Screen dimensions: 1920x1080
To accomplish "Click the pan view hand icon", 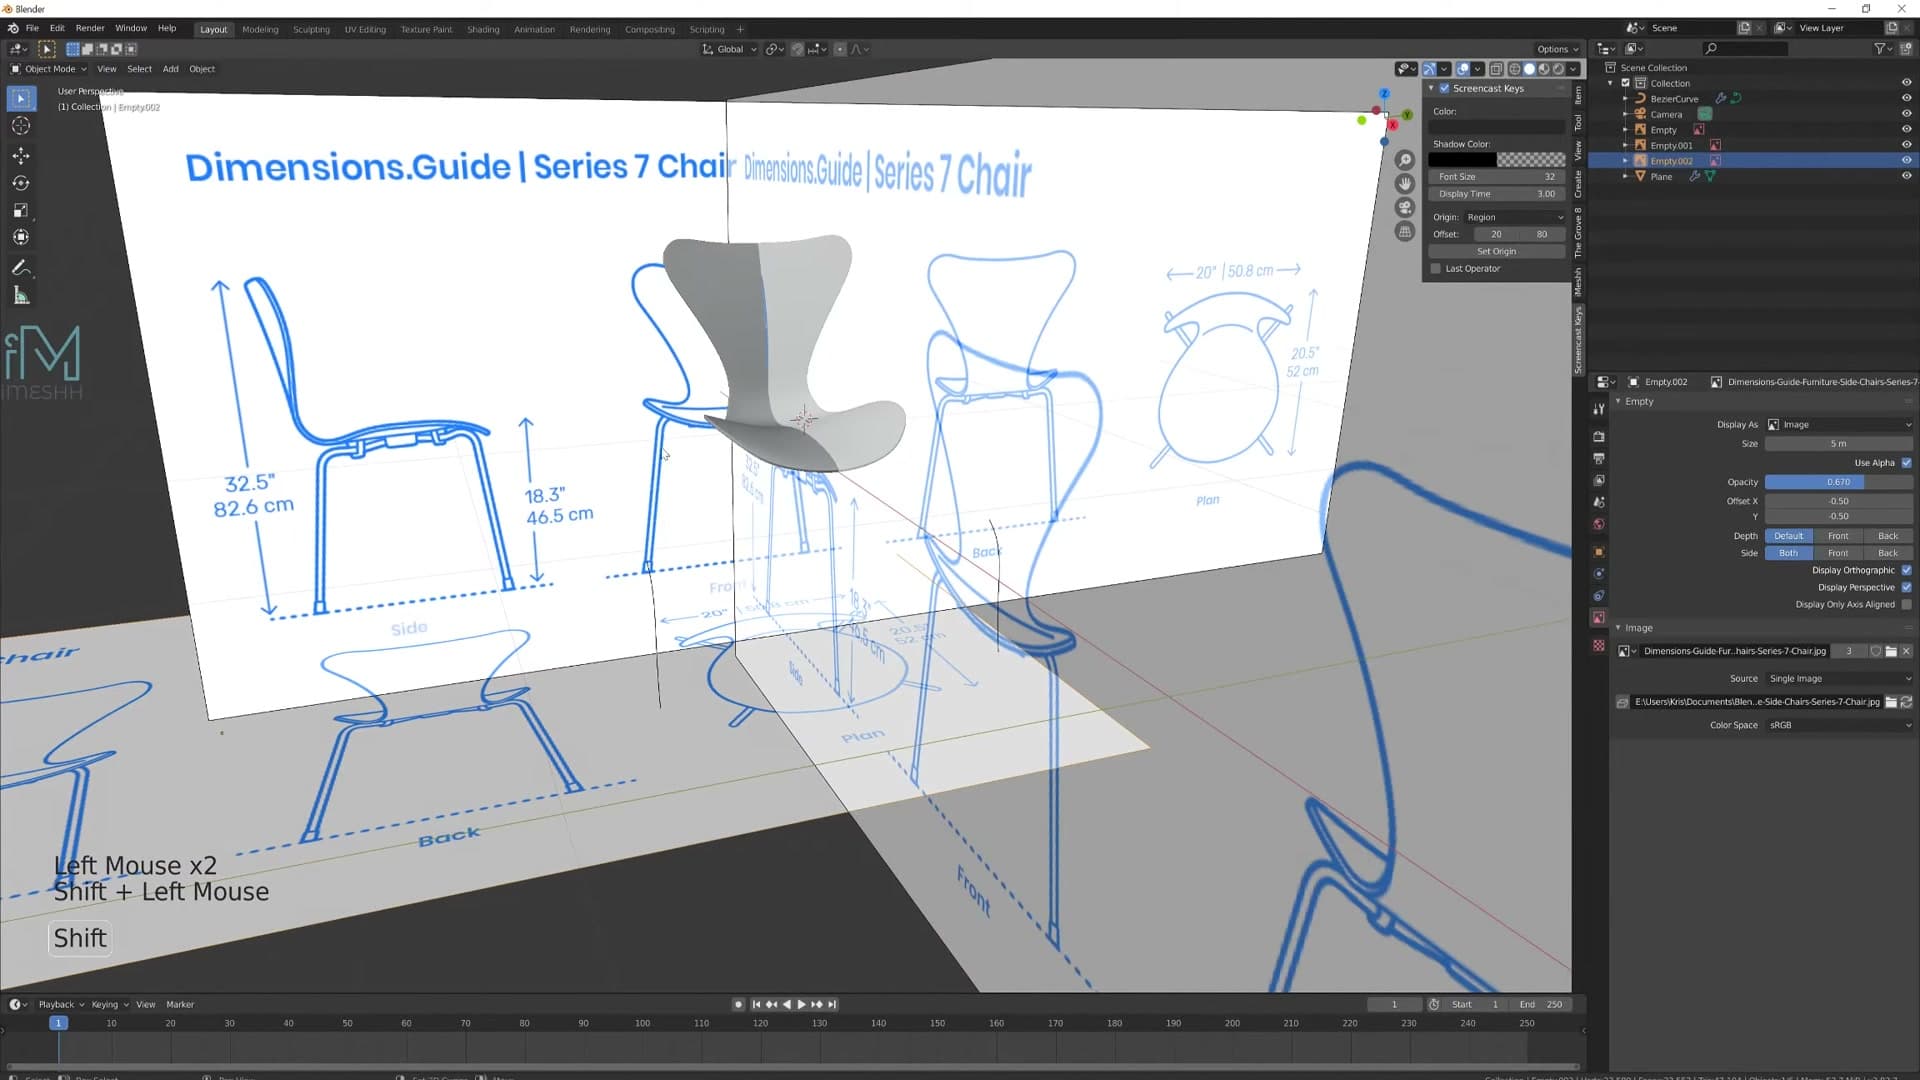I will point(1405,184).
